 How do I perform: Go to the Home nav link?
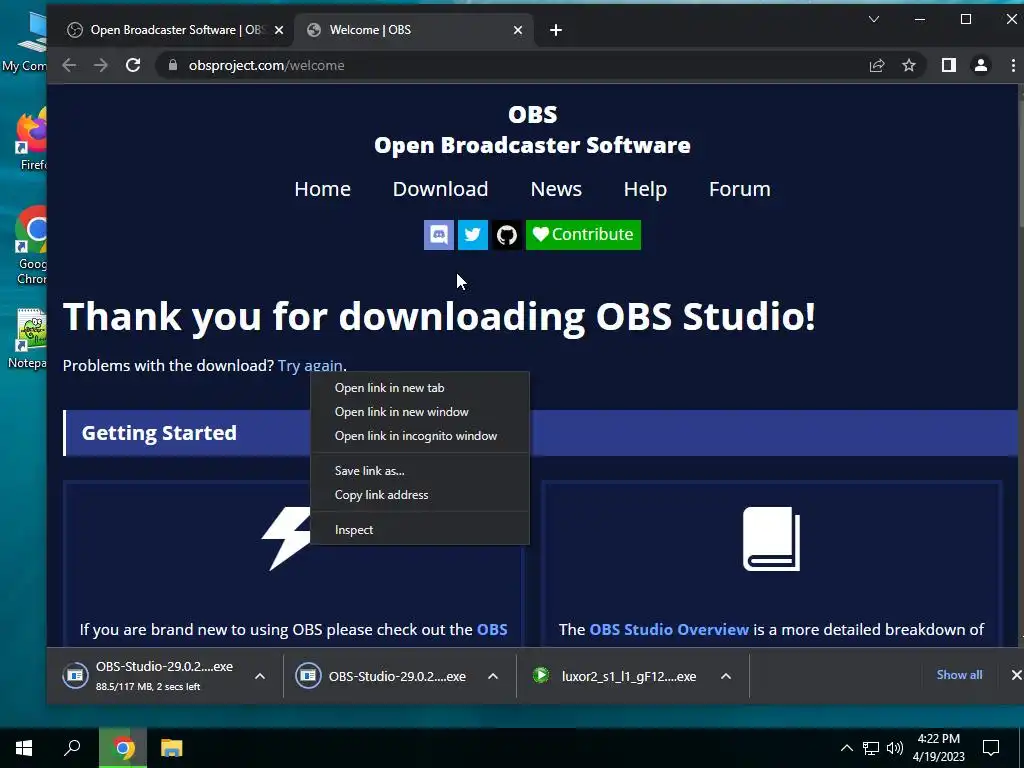click(x=323, y=189)
